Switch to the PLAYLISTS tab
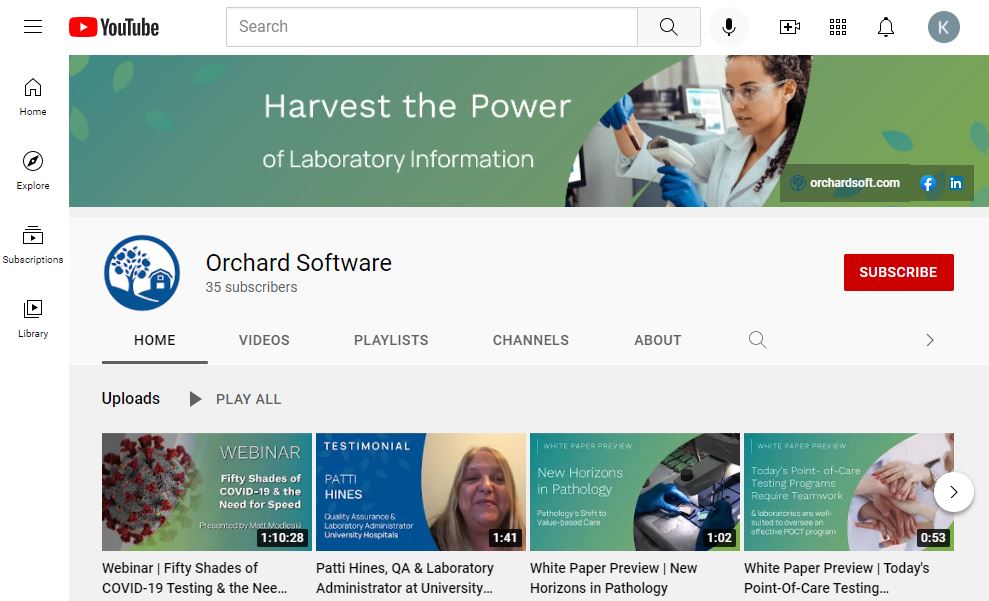The width and height of the screenshot is (989, 601). pyautogui.click(x=391, y=341)
